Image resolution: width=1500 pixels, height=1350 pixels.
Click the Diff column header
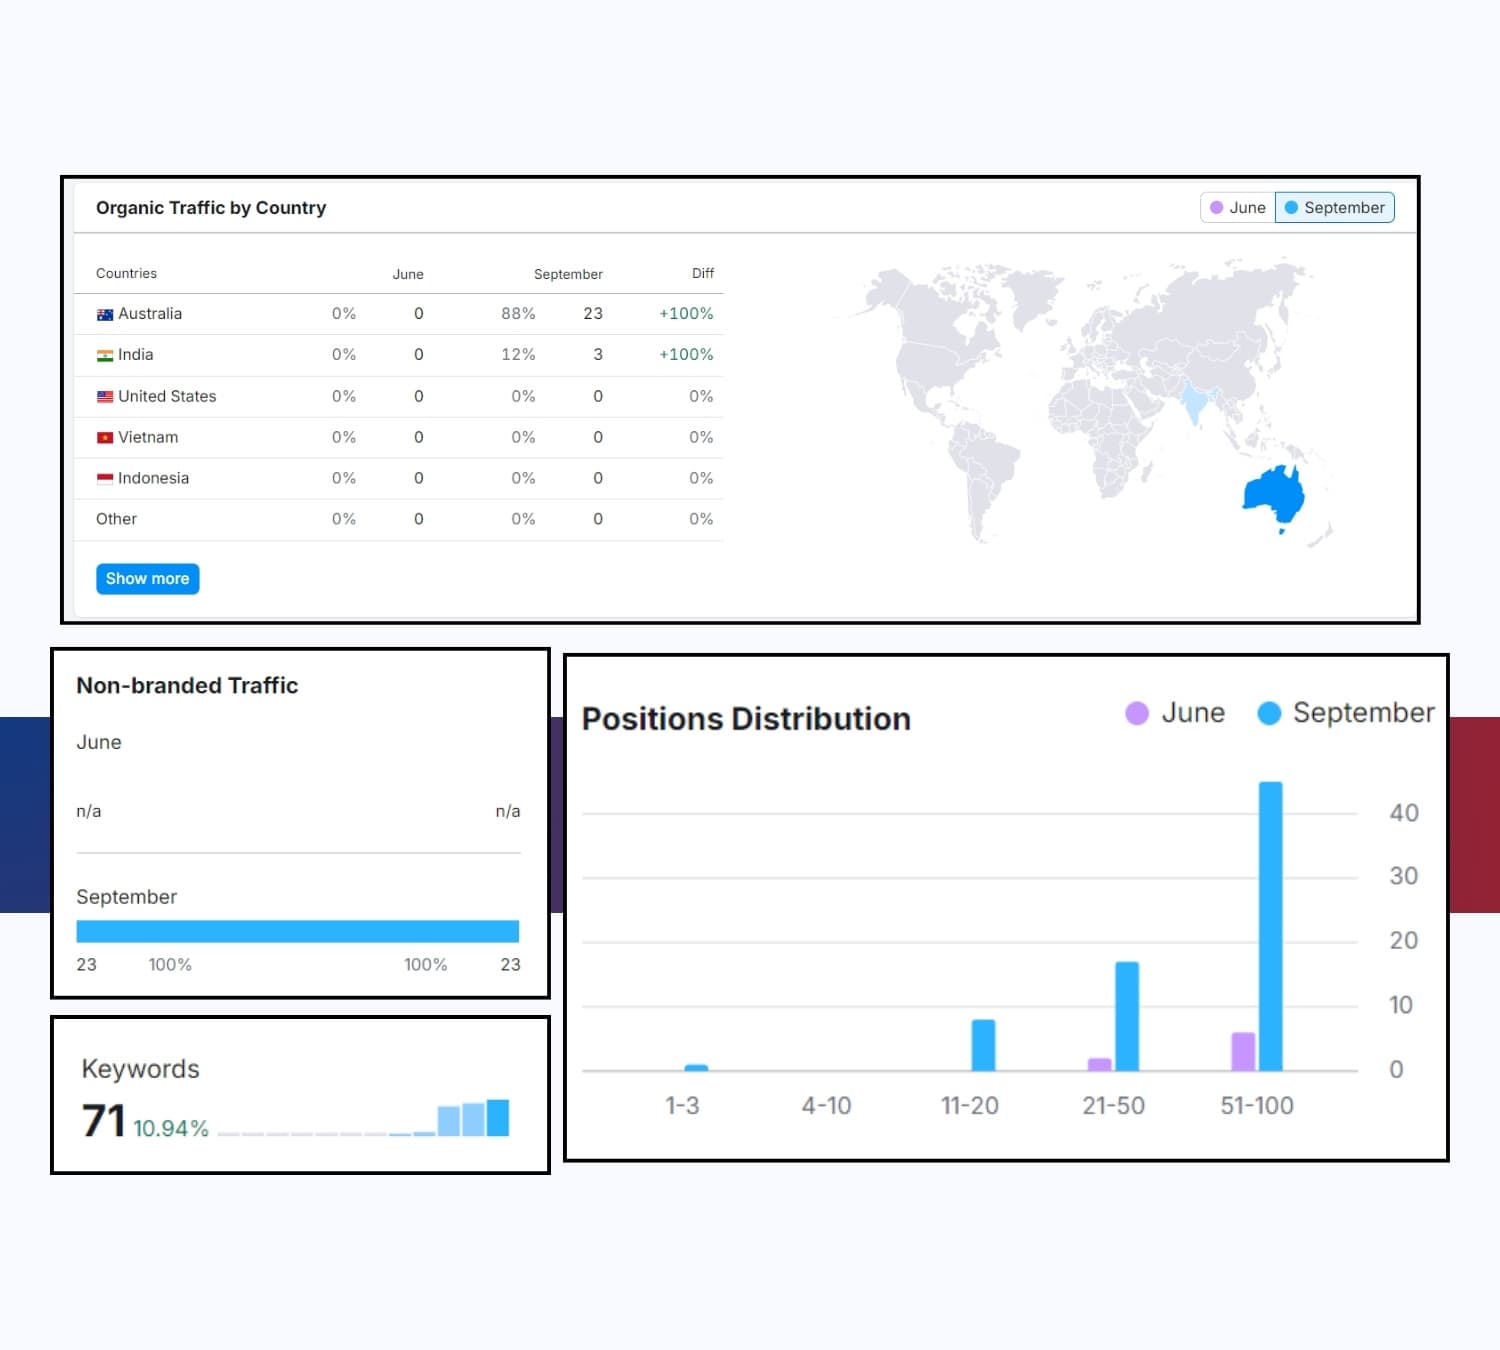[x=703, y=274]
